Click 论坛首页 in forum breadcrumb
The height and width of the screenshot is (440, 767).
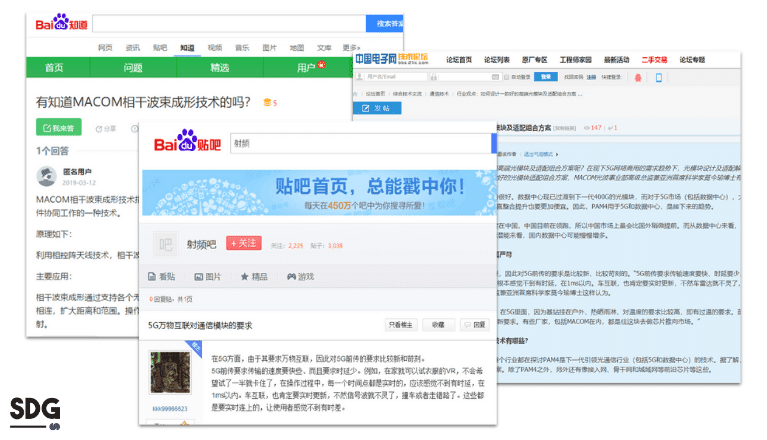pos(375,93)
